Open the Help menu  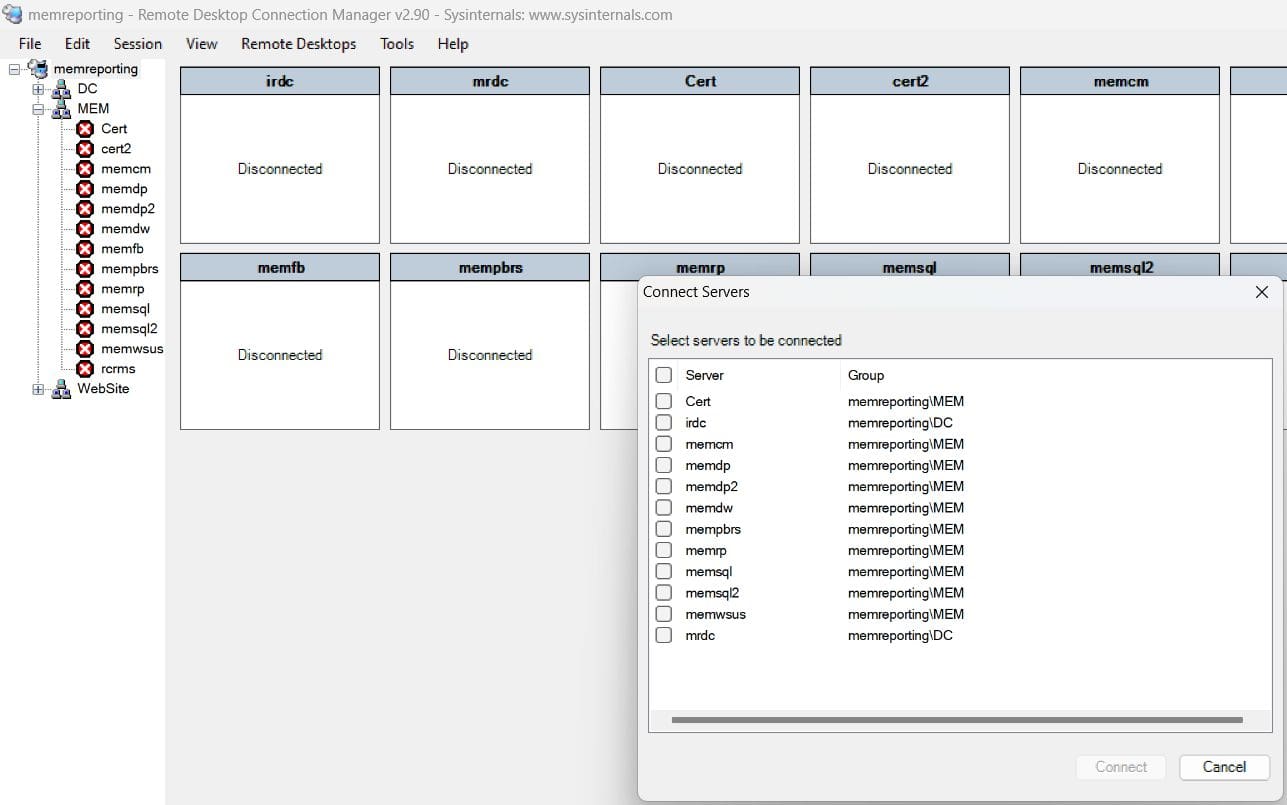tap(453, 44)
